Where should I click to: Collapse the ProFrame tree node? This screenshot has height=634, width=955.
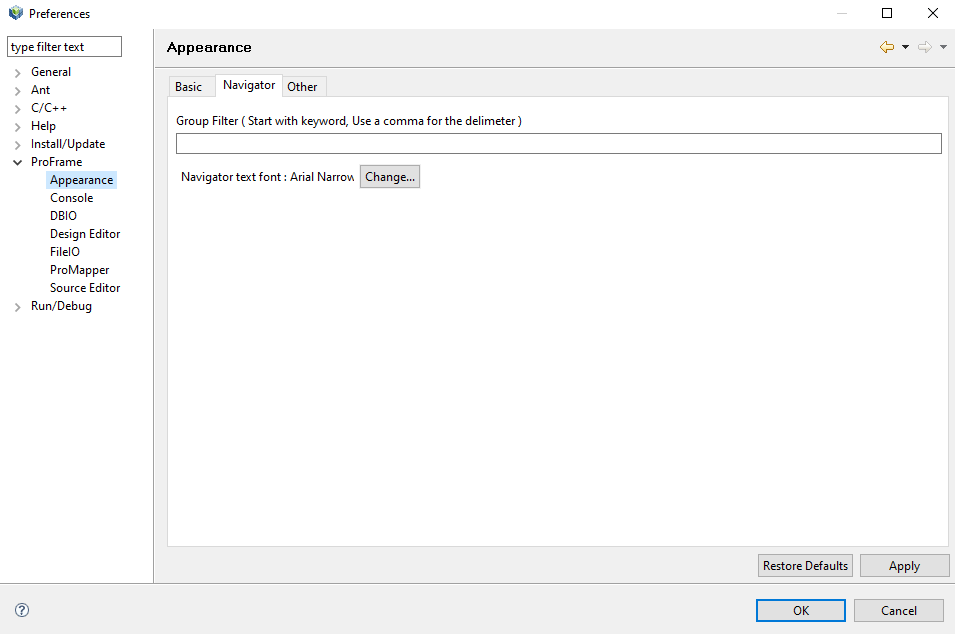pyautogui.click(x=18, y=162)
